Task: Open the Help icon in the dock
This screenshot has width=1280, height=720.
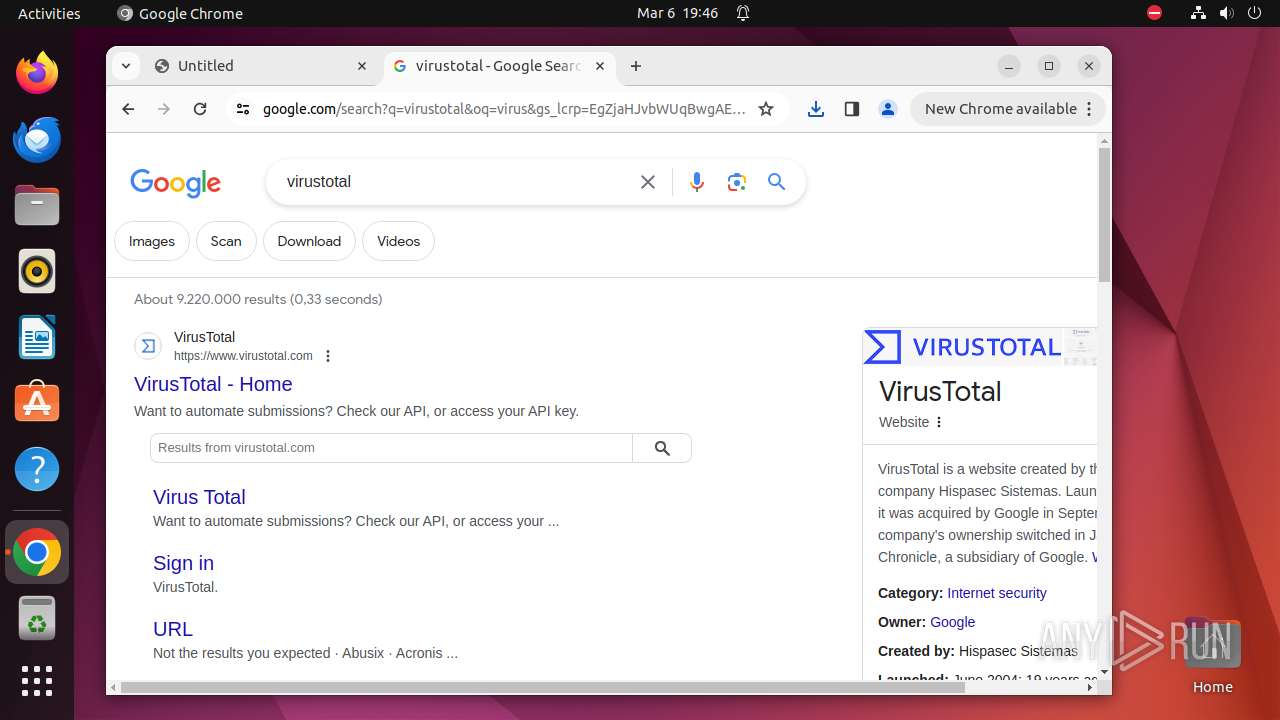Action: click(37, 469)
